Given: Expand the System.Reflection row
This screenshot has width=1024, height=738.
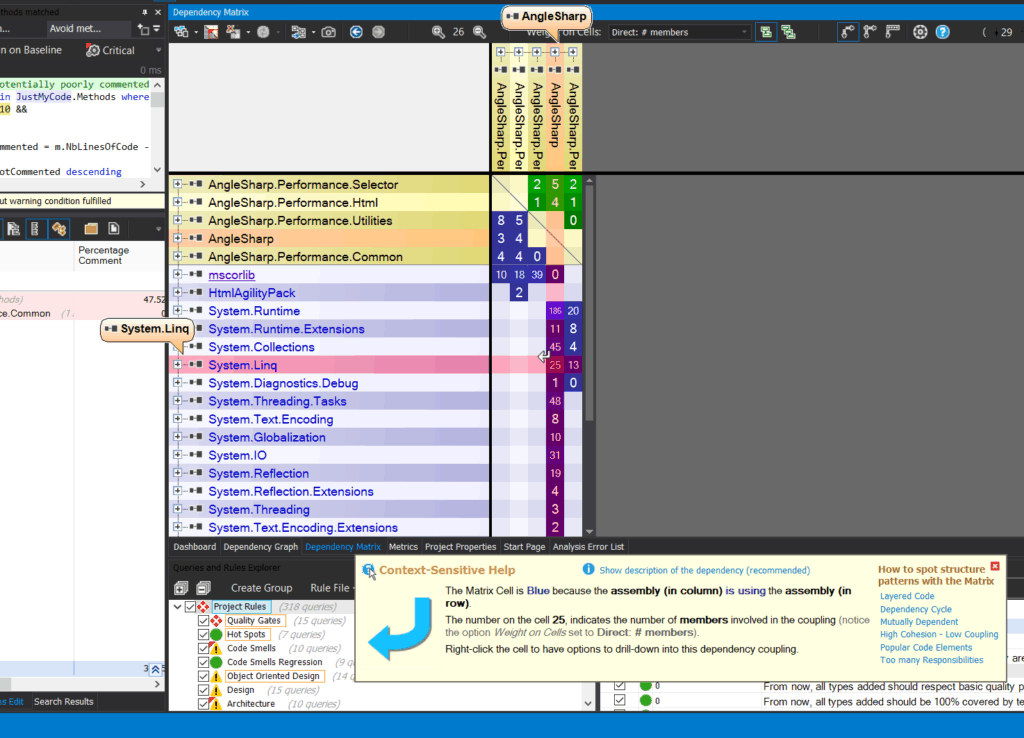Looking at the screenshot, I should pyautogui.click(x=177, y=473).
